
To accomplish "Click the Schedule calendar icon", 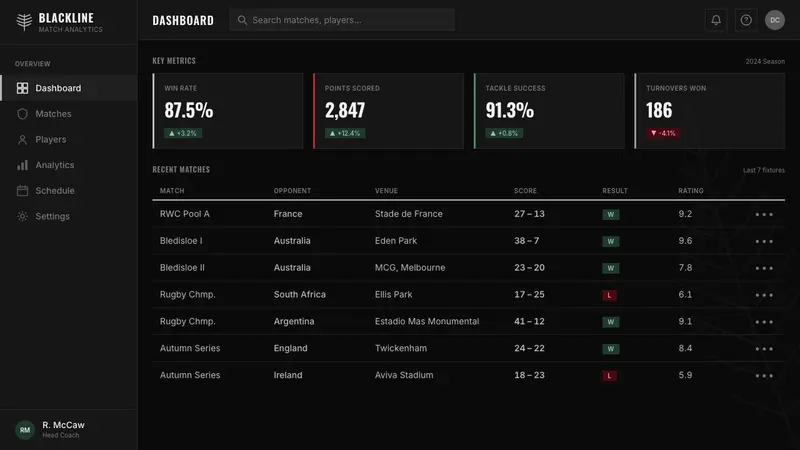I will (x=22, y=191).
